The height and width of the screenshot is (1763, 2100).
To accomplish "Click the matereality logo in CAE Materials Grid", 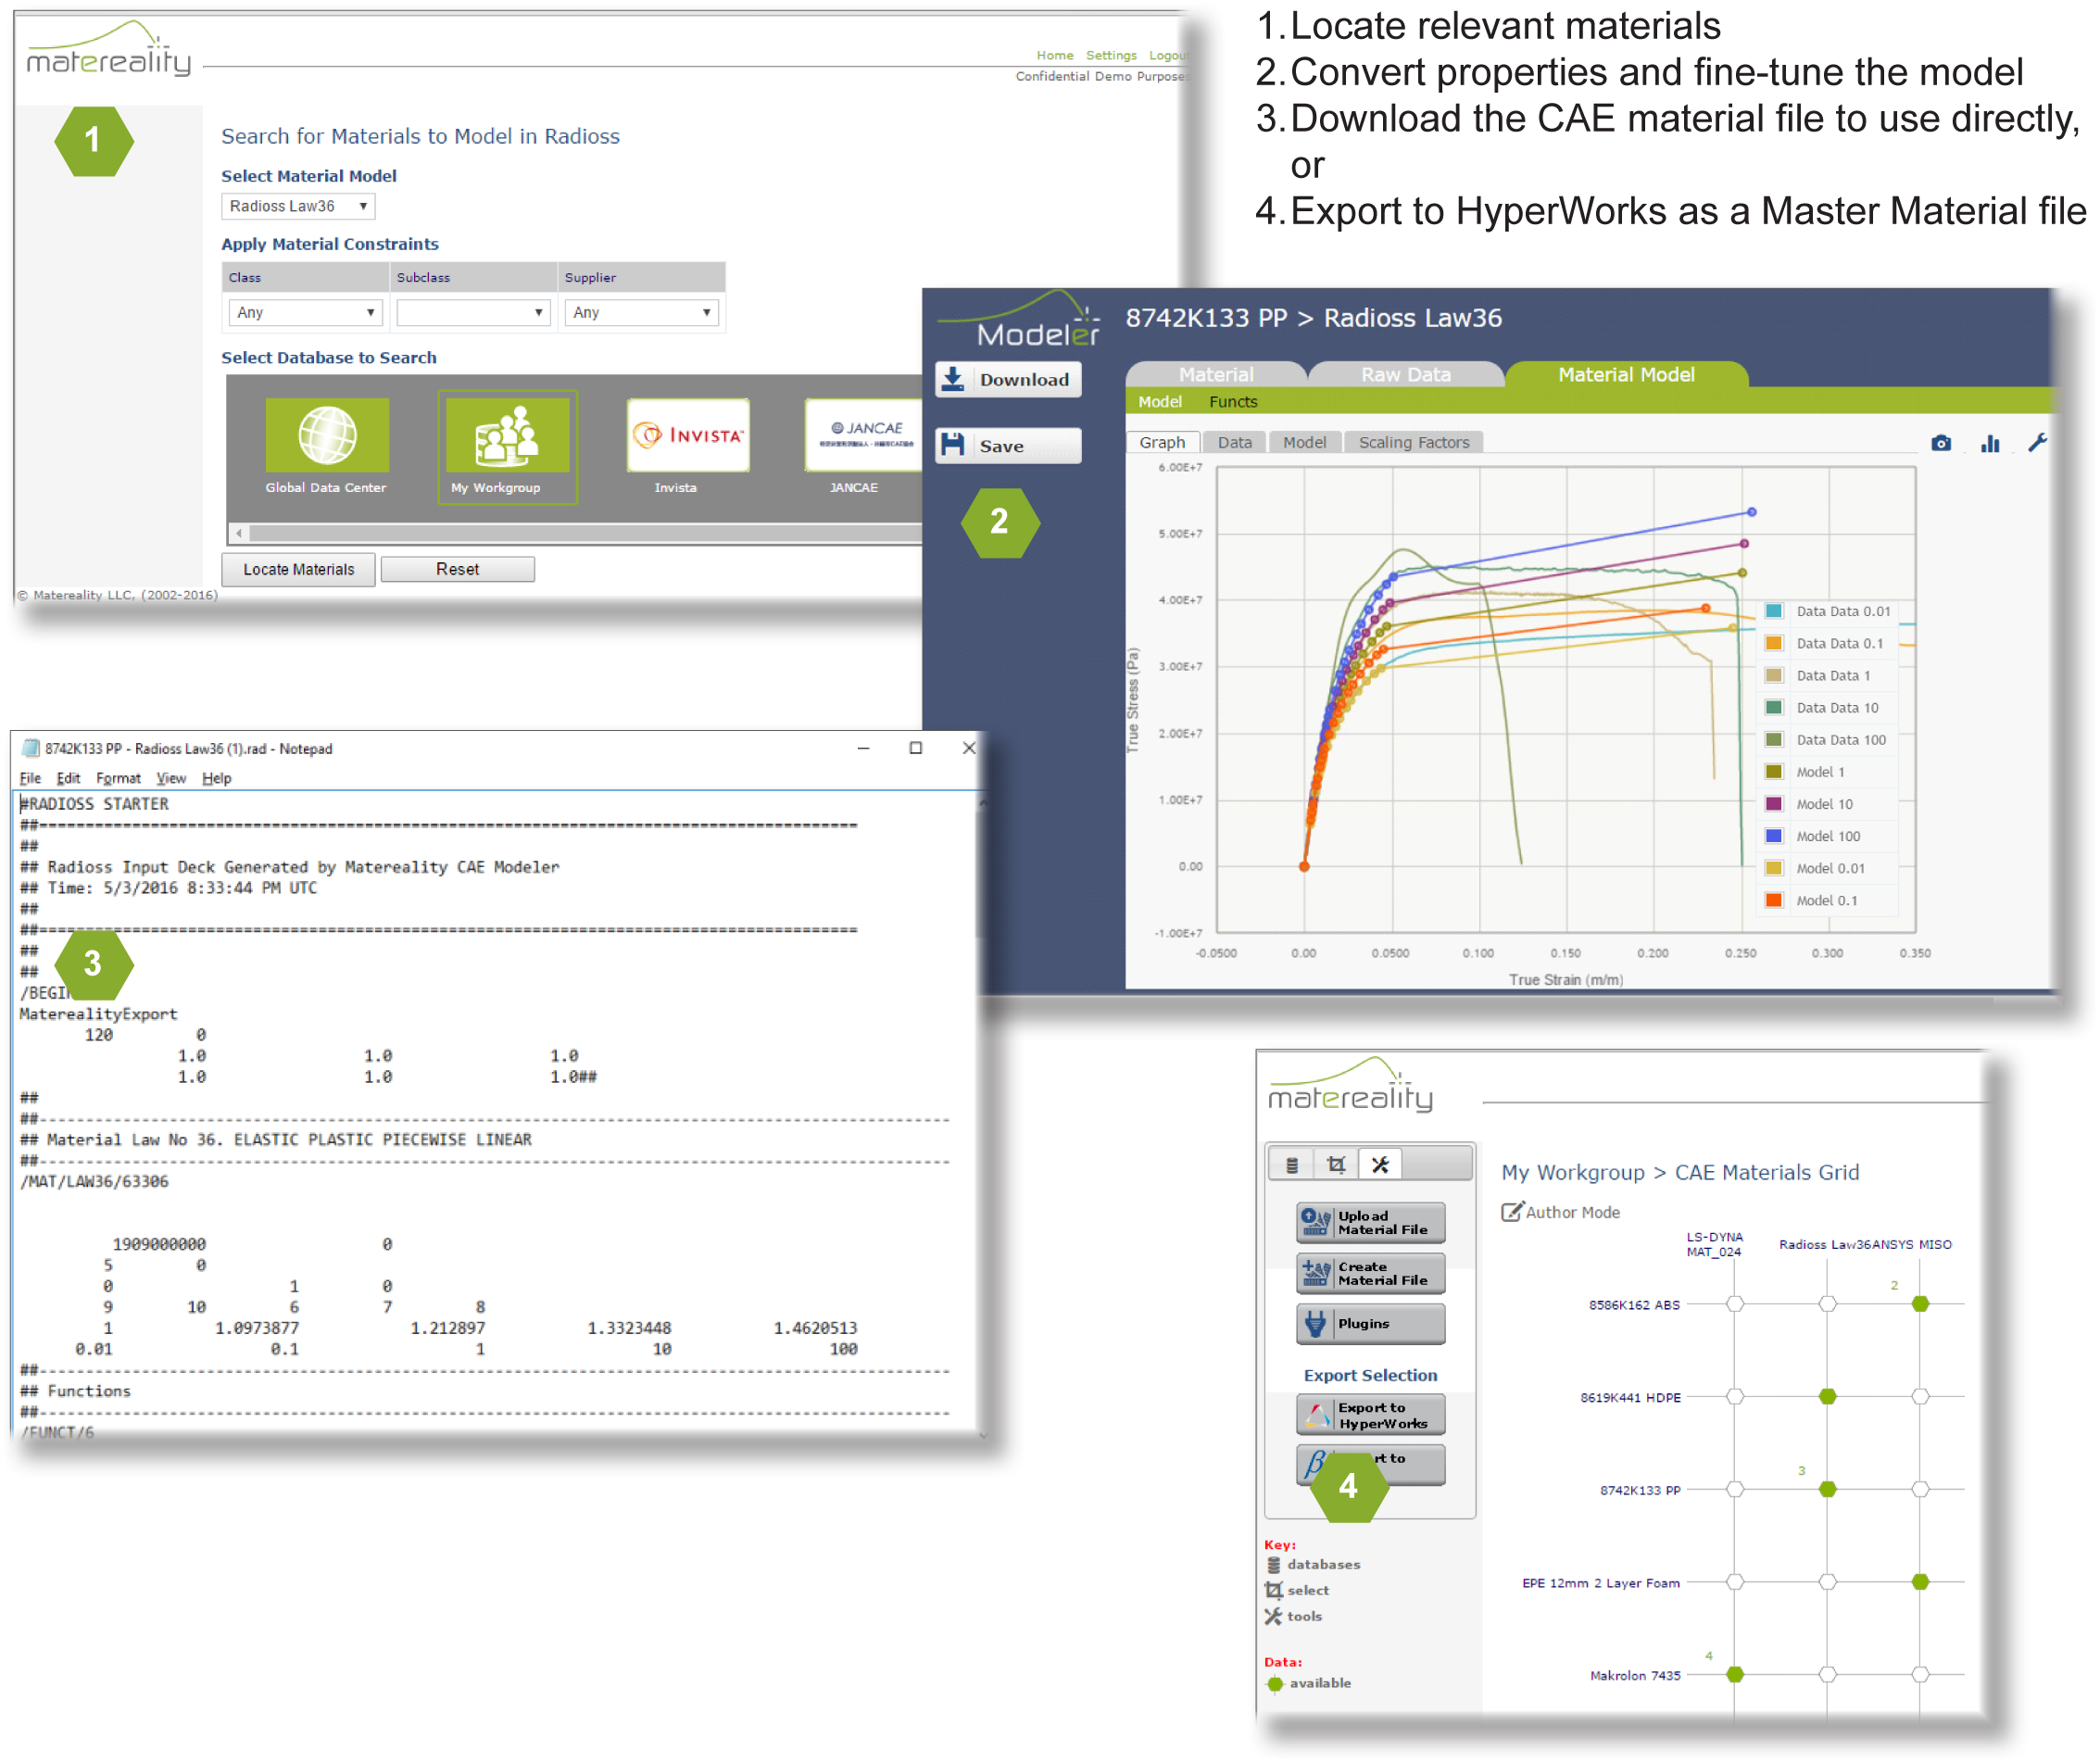I will pyautogui.click(x=1350, y=1086).
